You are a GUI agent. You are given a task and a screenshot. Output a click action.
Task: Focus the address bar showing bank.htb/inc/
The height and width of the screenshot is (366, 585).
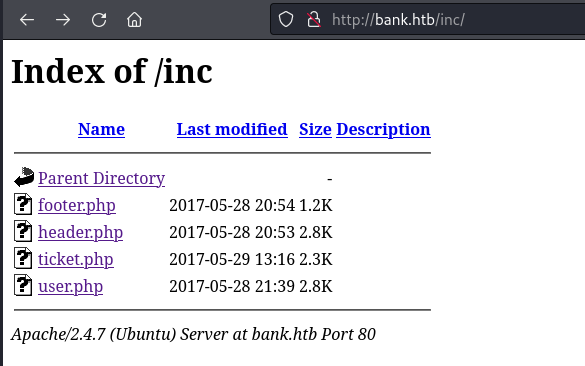pos(428,19)
